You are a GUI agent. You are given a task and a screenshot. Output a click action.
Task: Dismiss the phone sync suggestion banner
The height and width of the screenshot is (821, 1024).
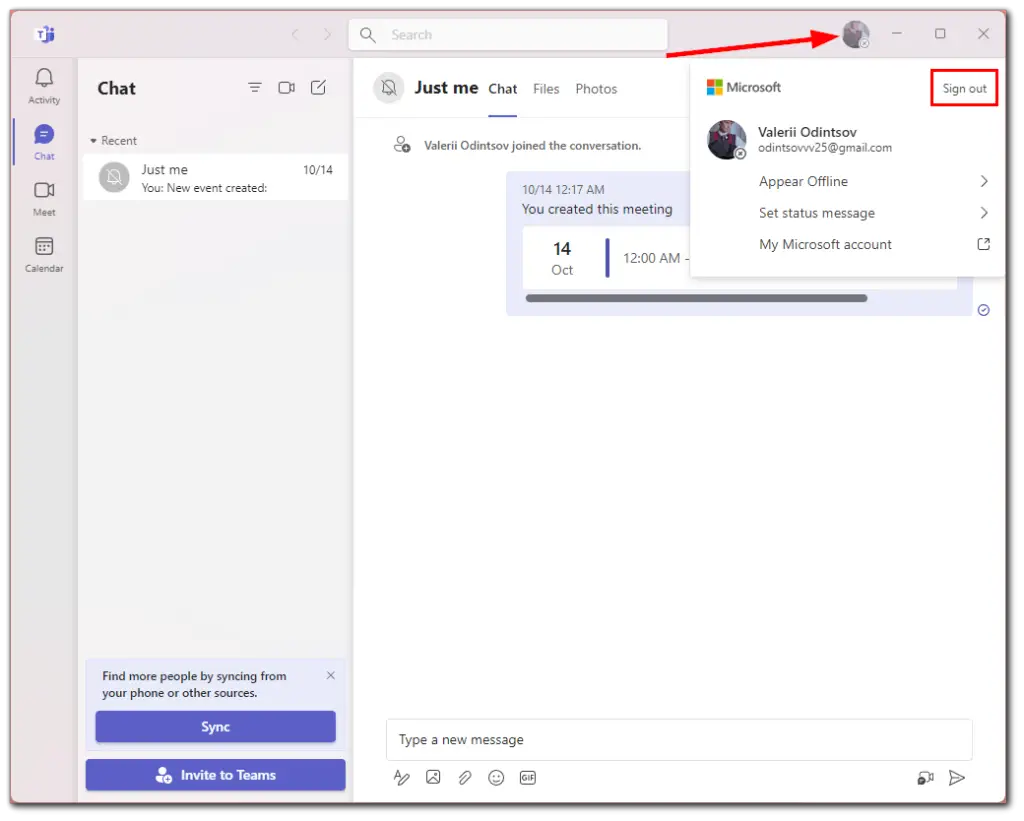[x=330, y=675]
